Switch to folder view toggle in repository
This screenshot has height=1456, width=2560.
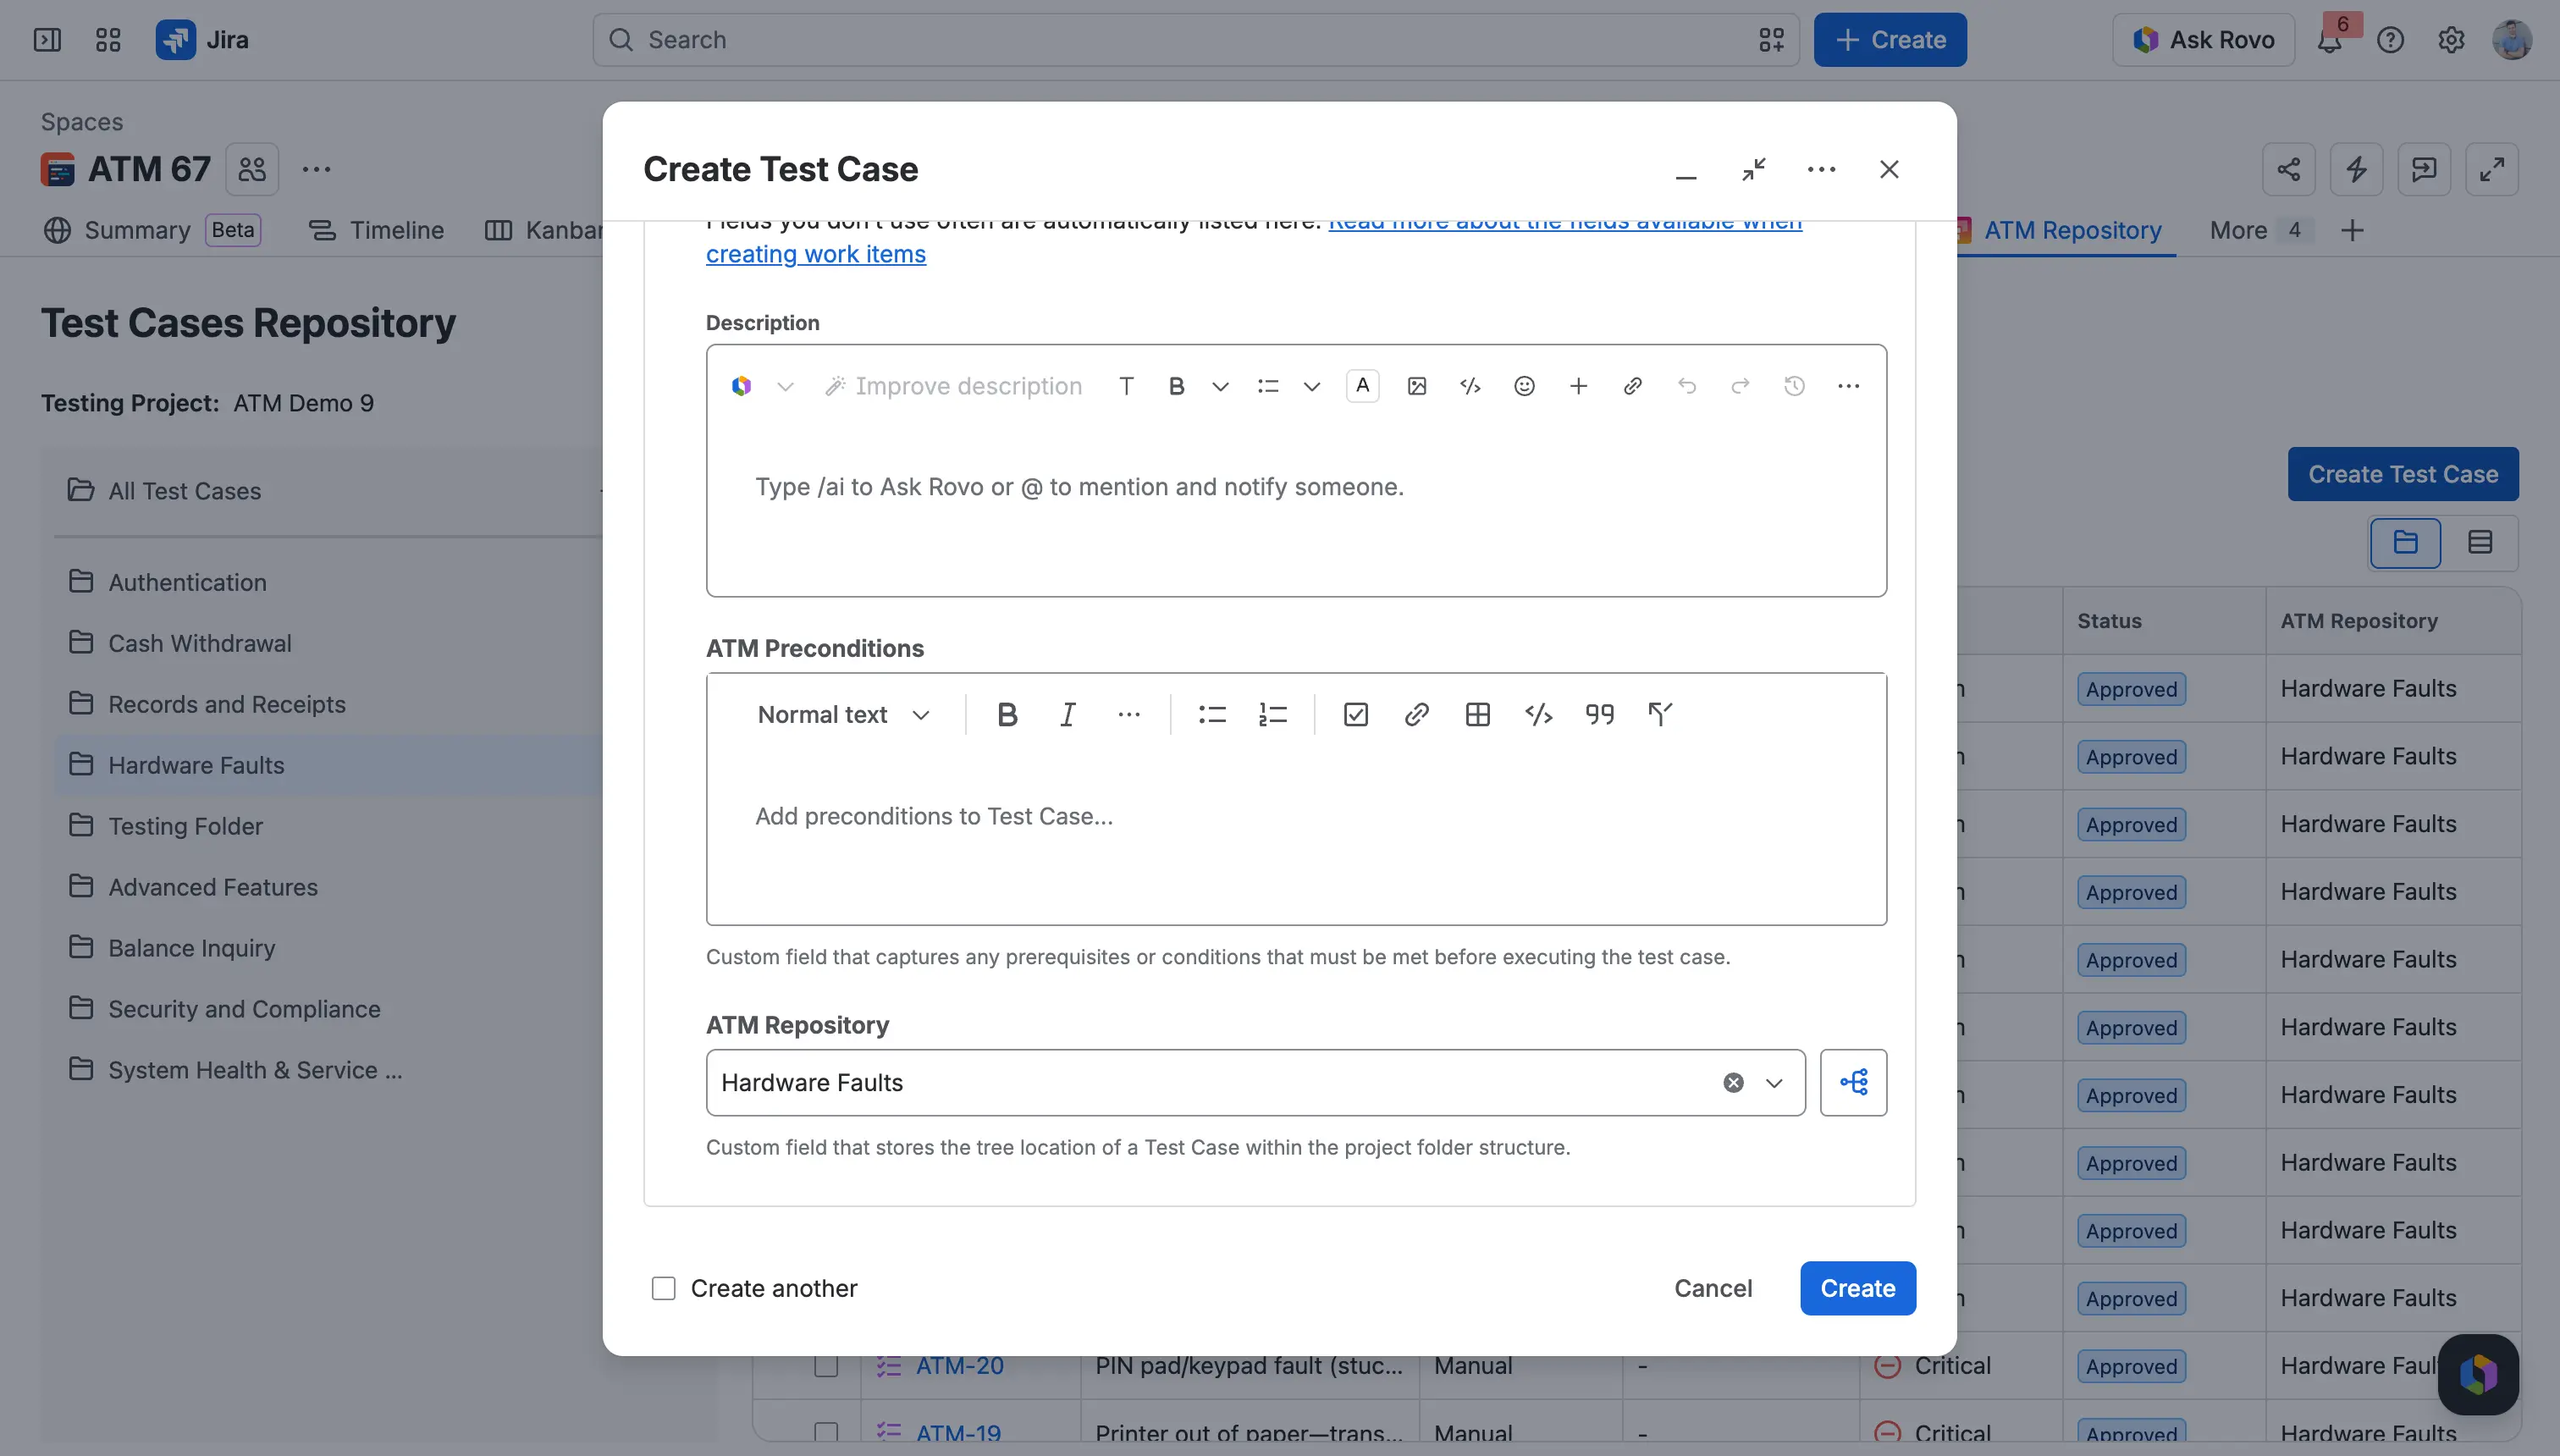2405,542
